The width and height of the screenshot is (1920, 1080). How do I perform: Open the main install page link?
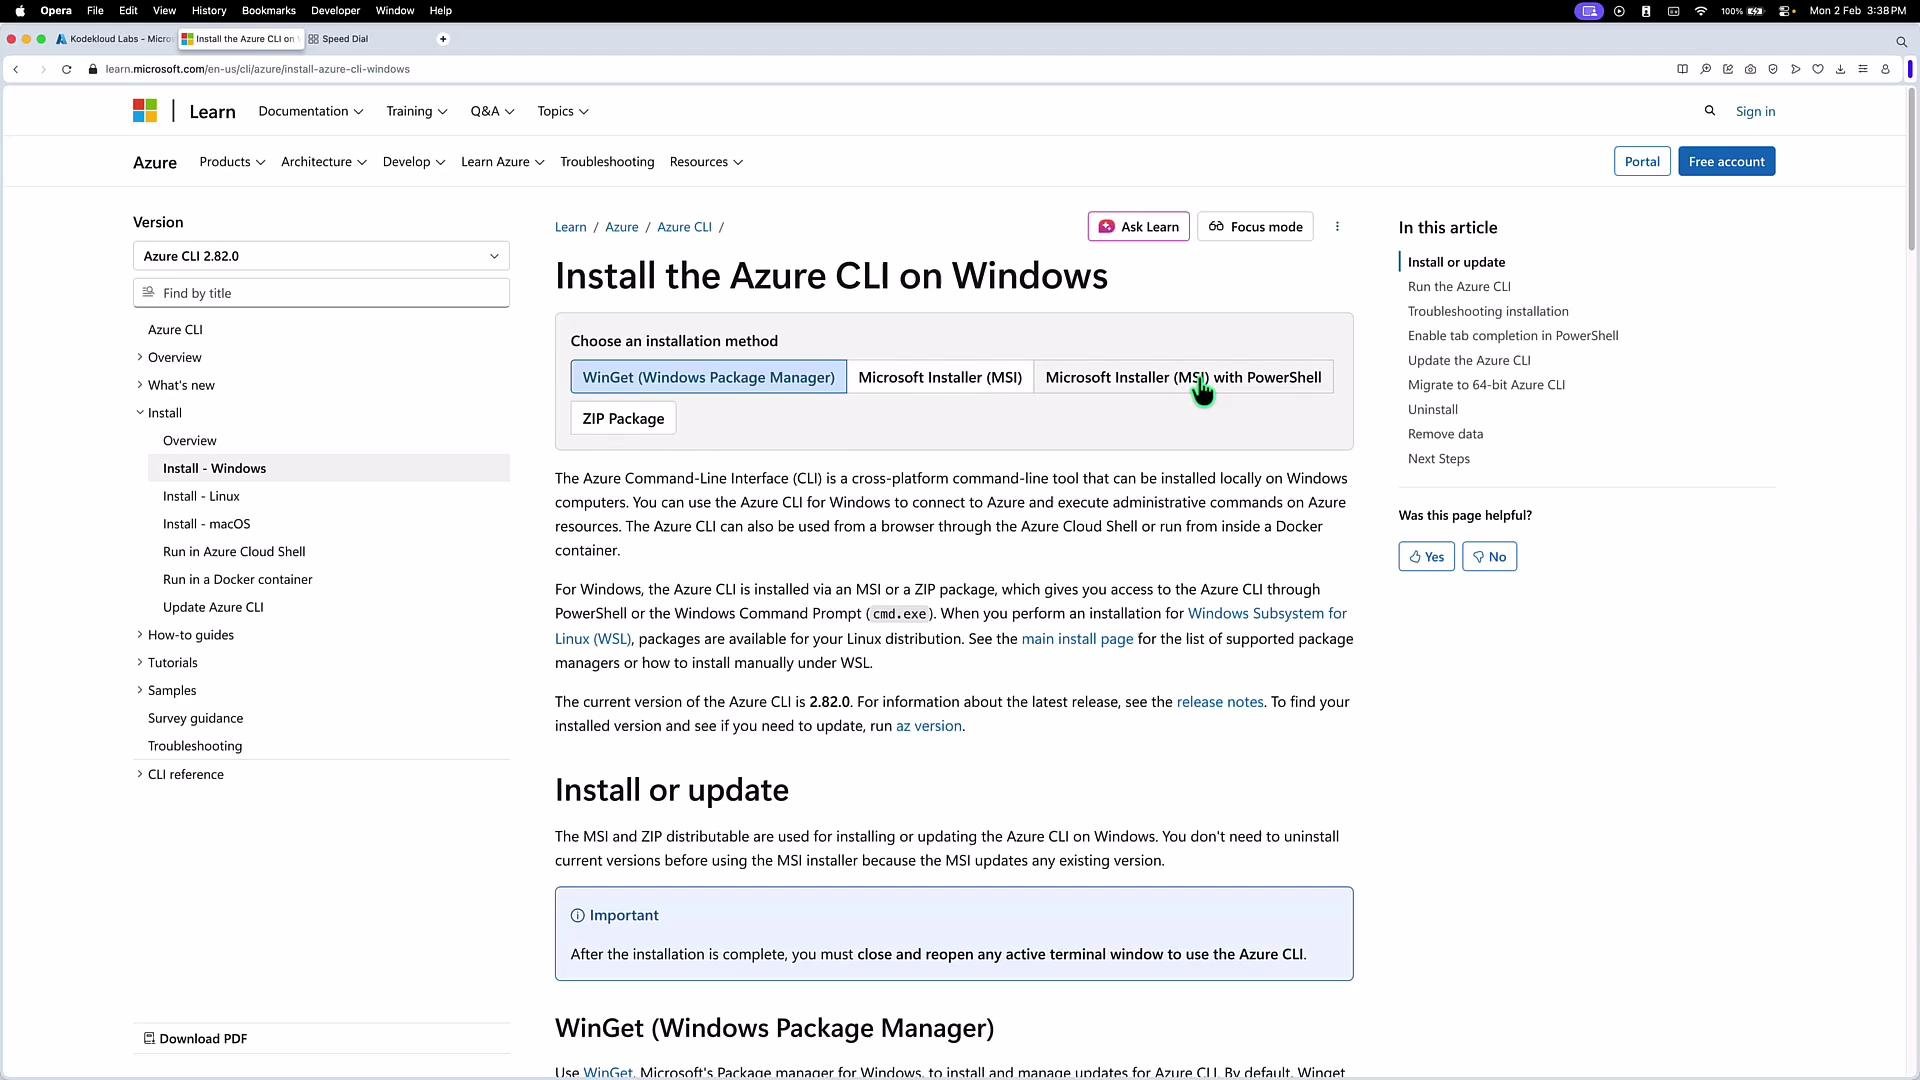(x=1077, y=639)
